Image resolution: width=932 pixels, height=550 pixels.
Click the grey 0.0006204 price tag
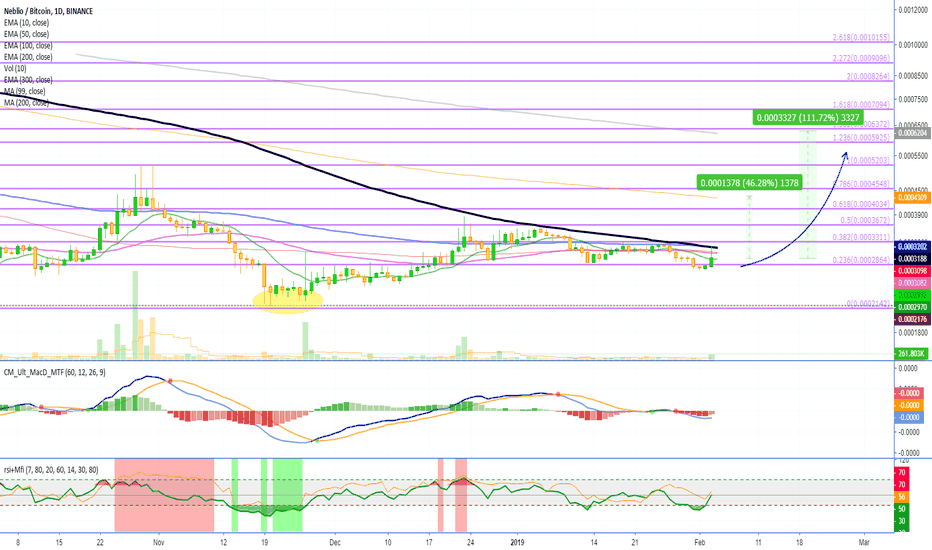[x=912, y=133]
